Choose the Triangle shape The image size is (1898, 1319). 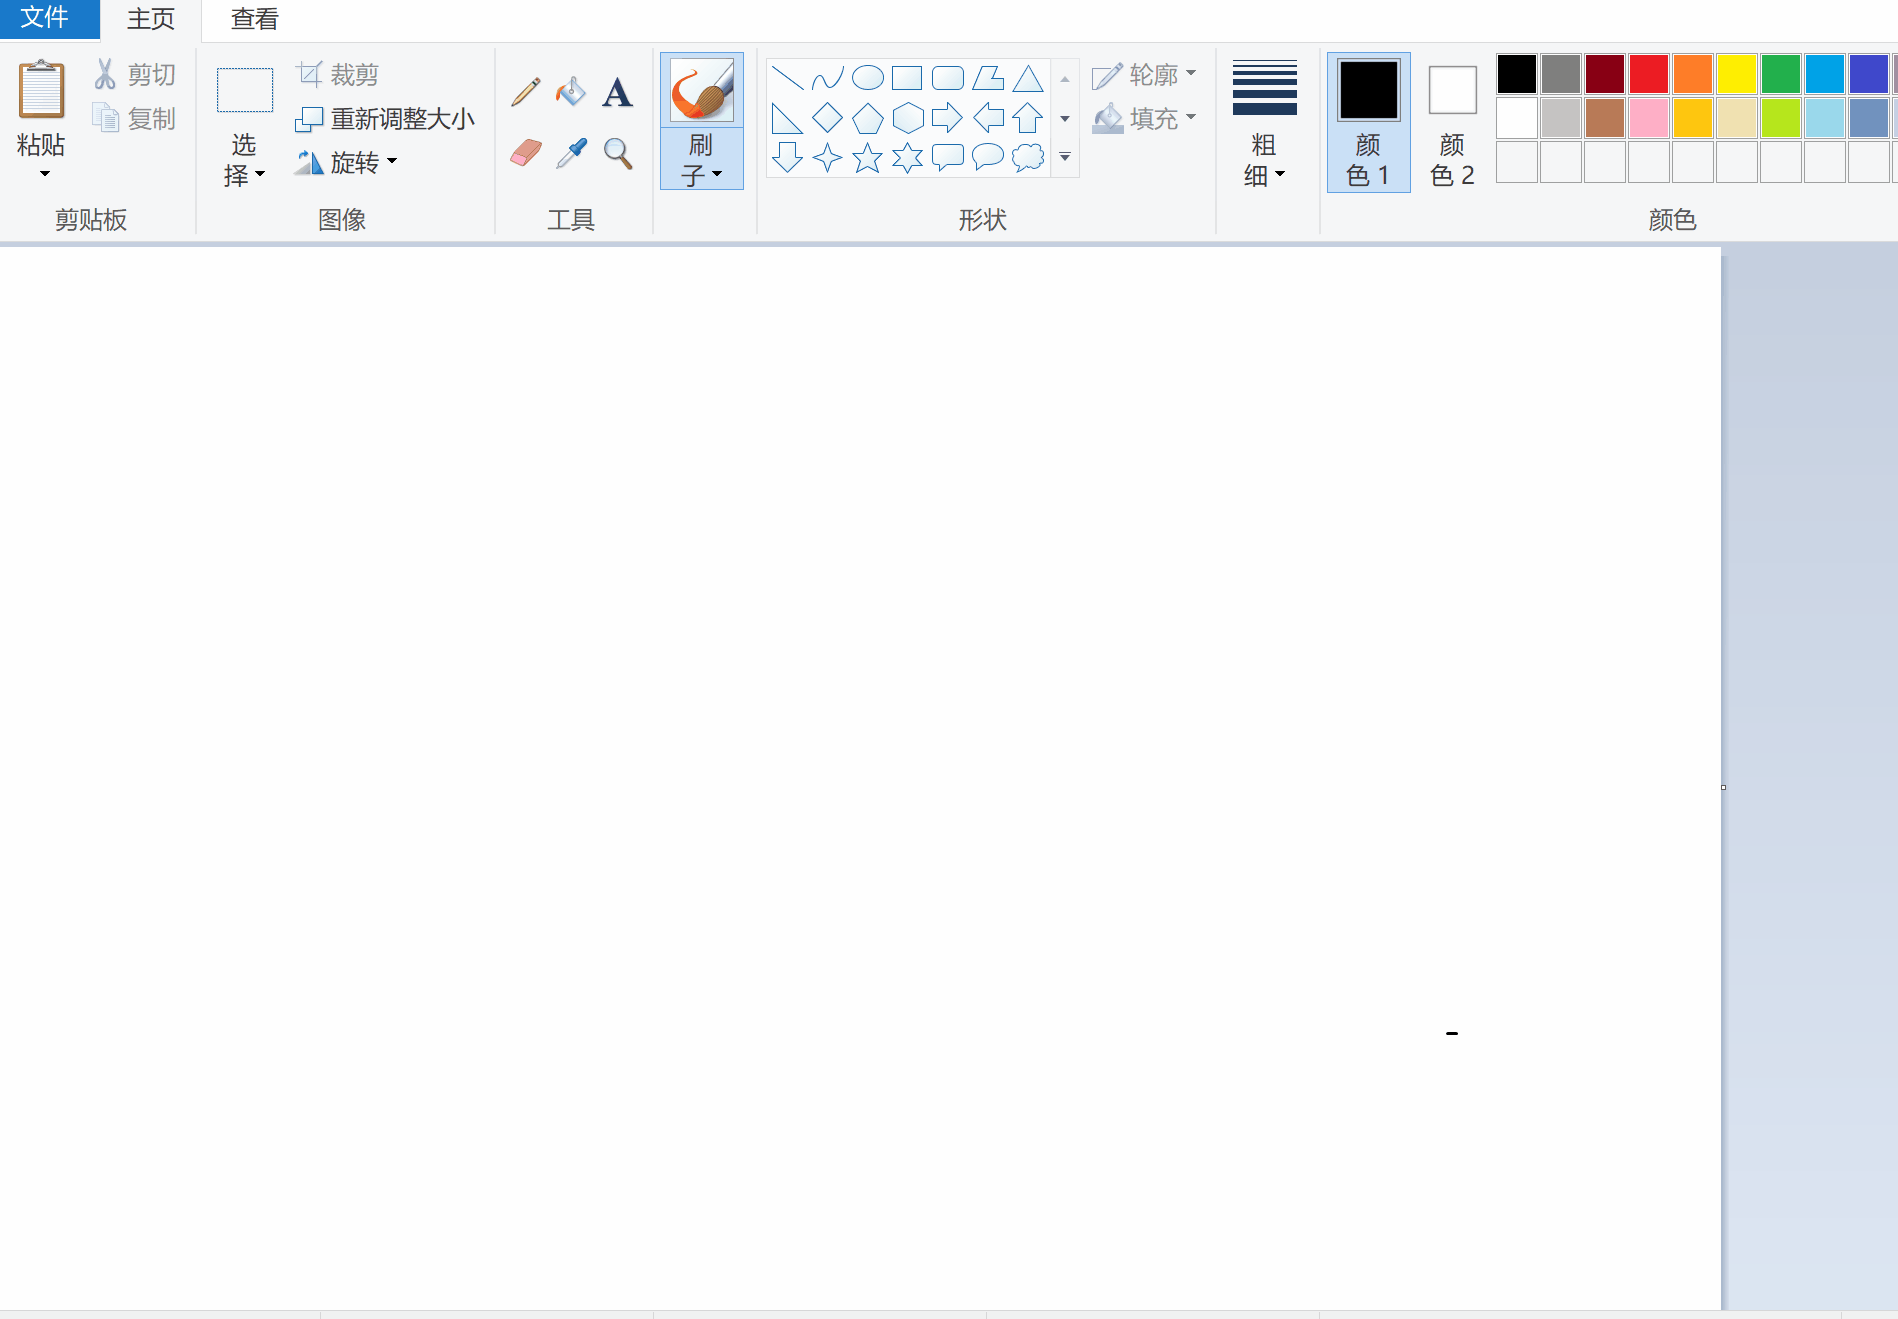pos(1027,78)
